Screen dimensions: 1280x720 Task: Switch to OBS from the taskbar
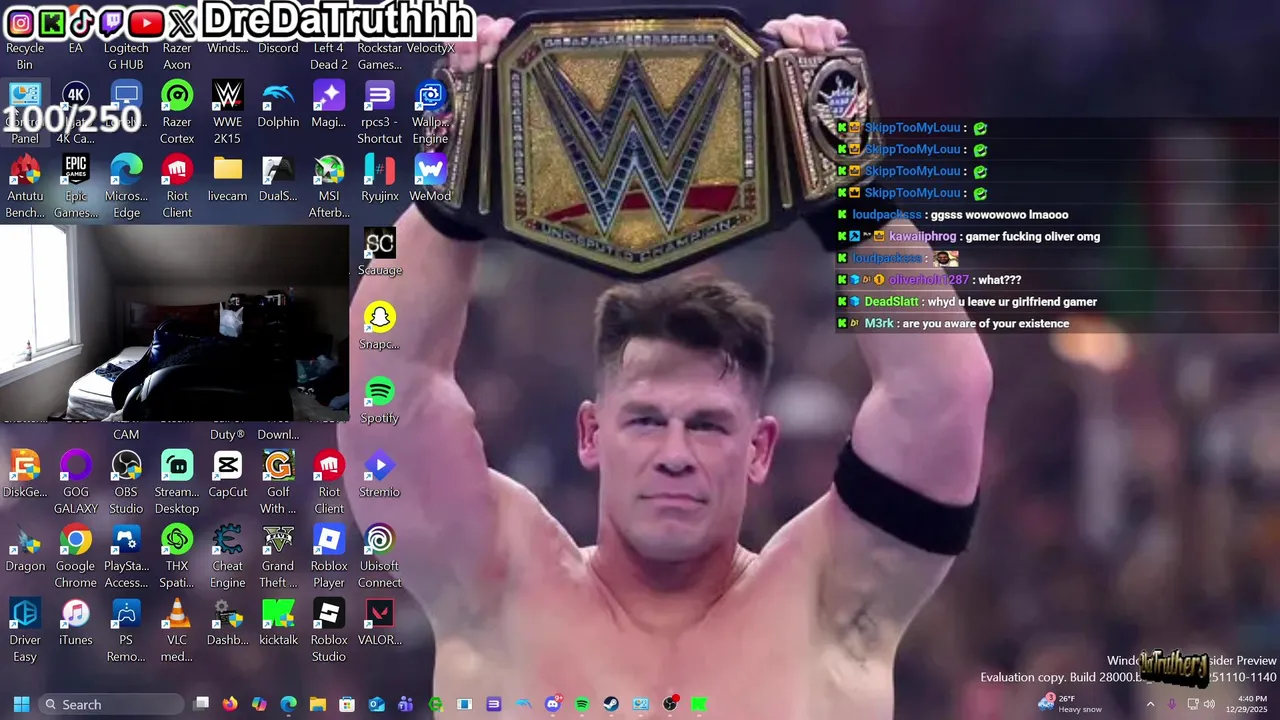point(670,704)
